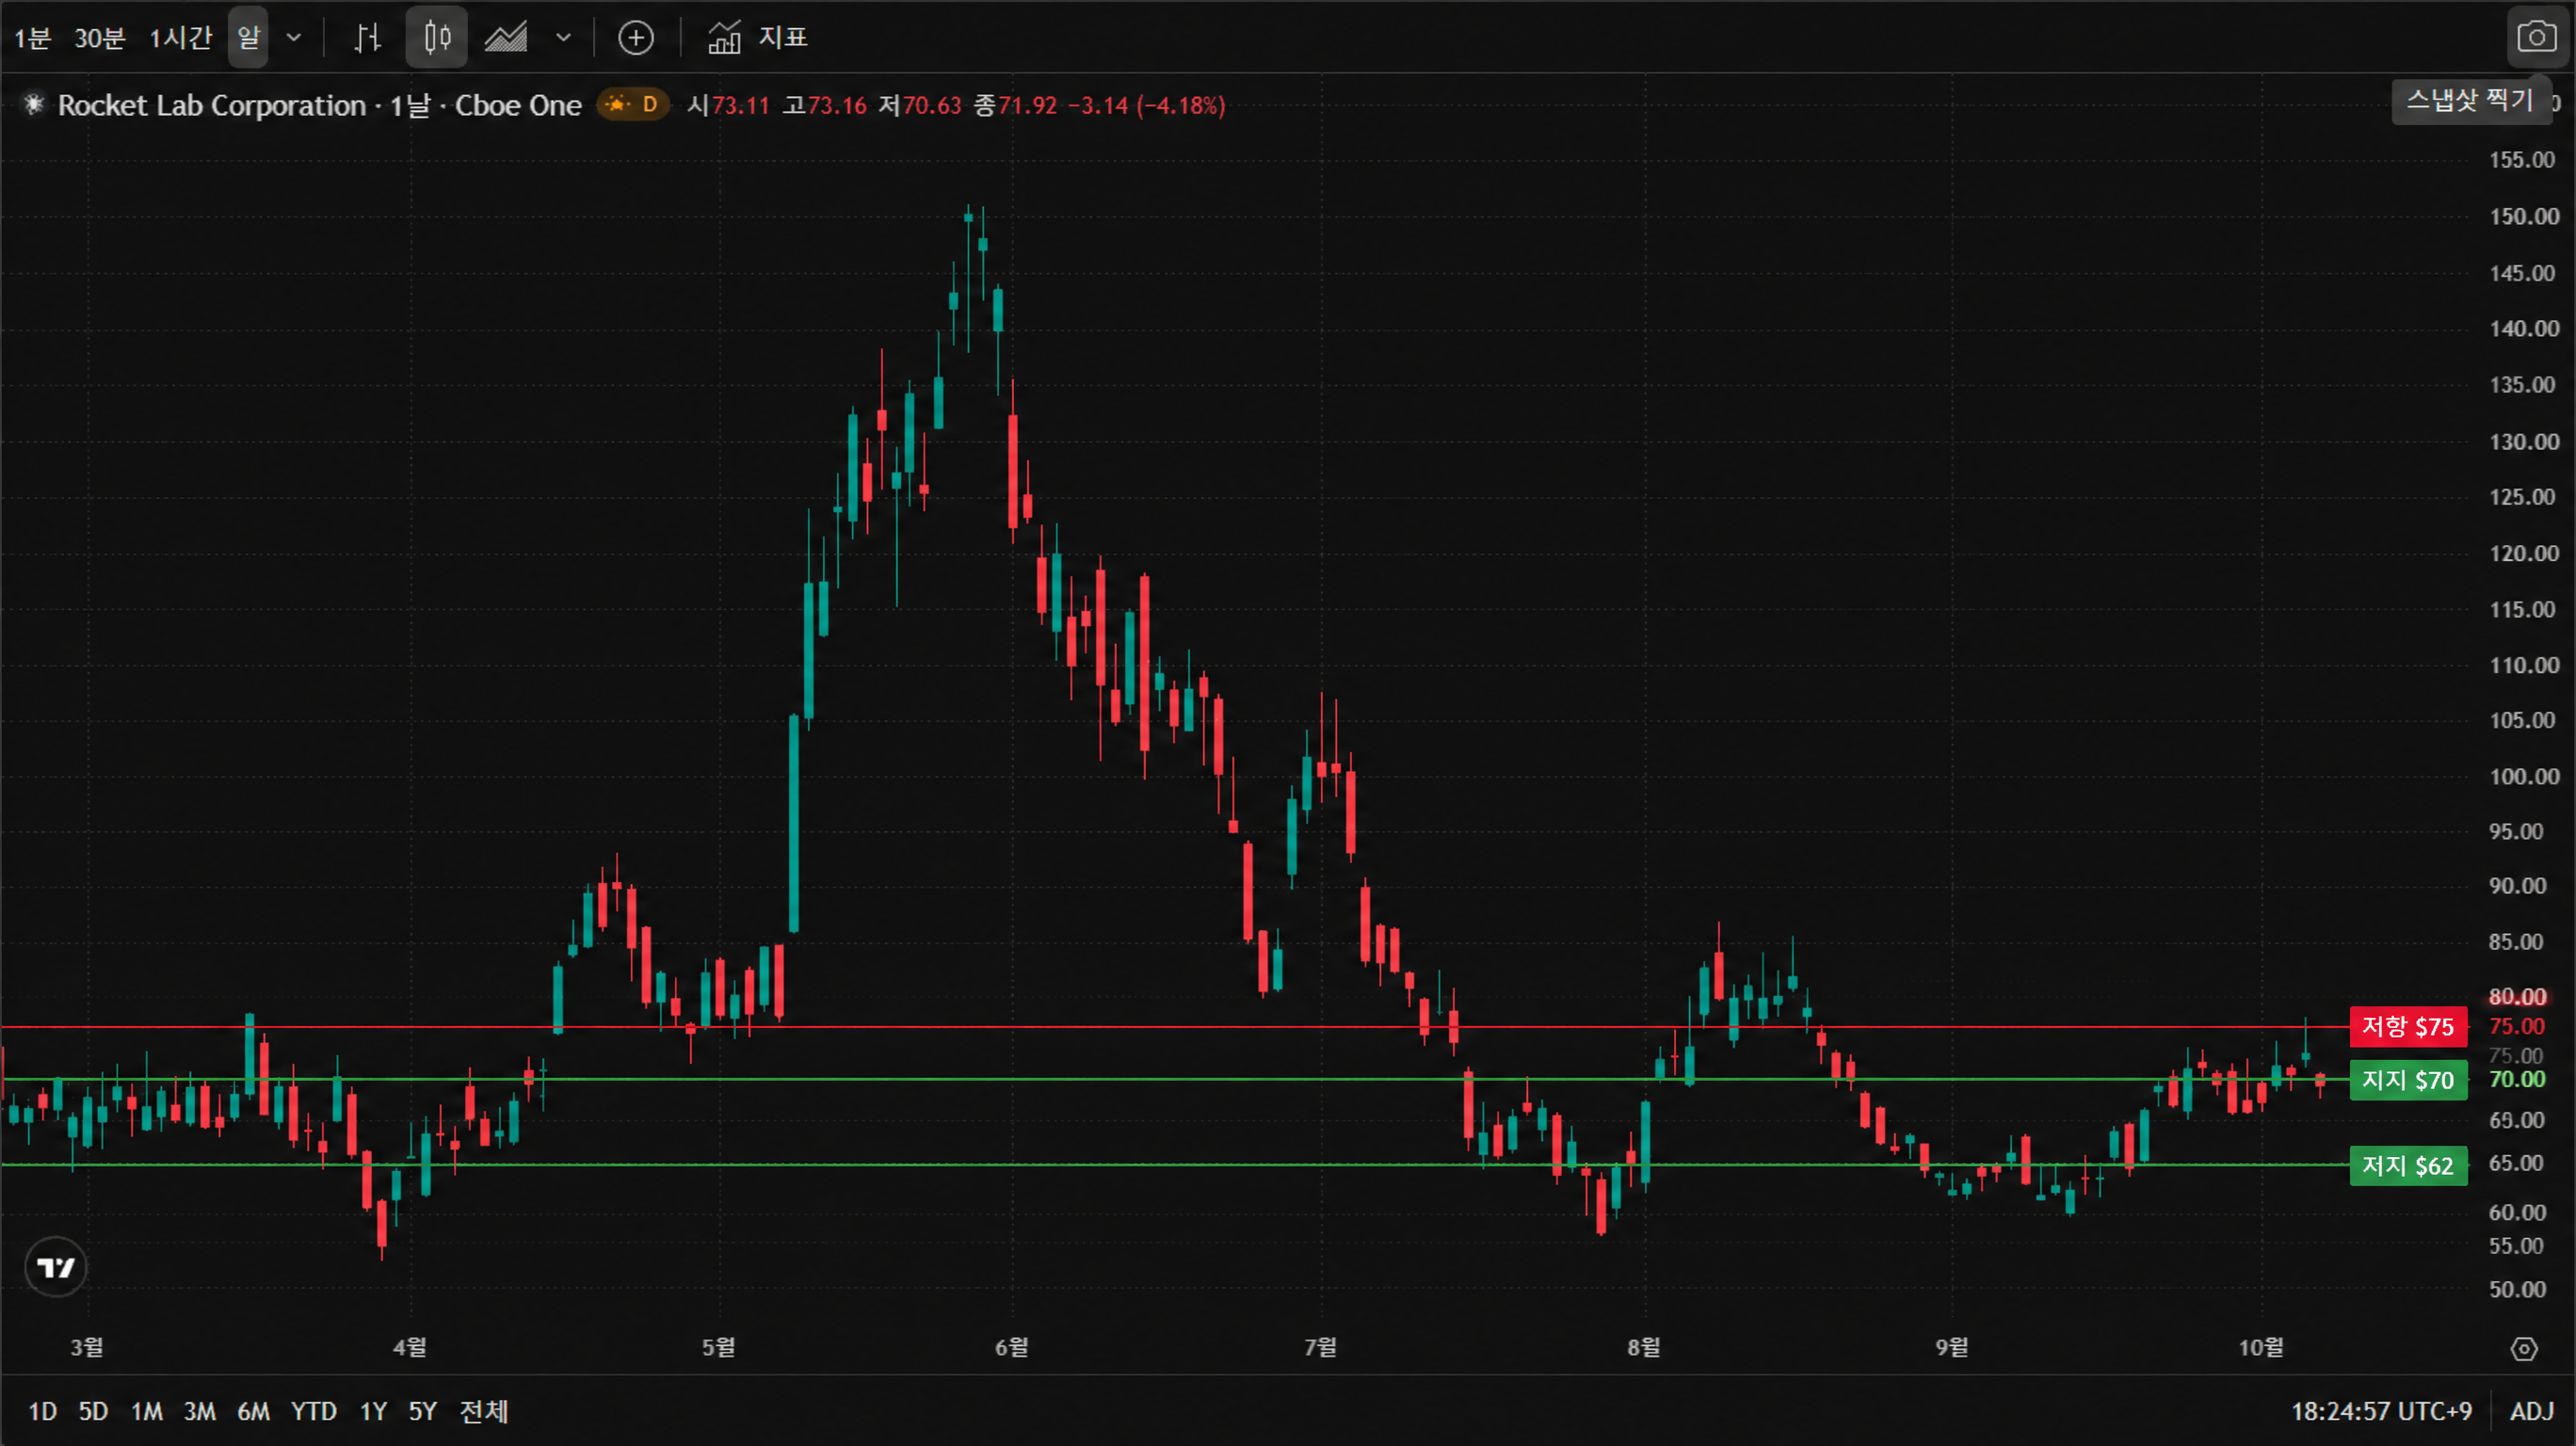Select the 1시간 timeframe
The height and width of the screenshot is (1446, 2576).
point(181,38)
